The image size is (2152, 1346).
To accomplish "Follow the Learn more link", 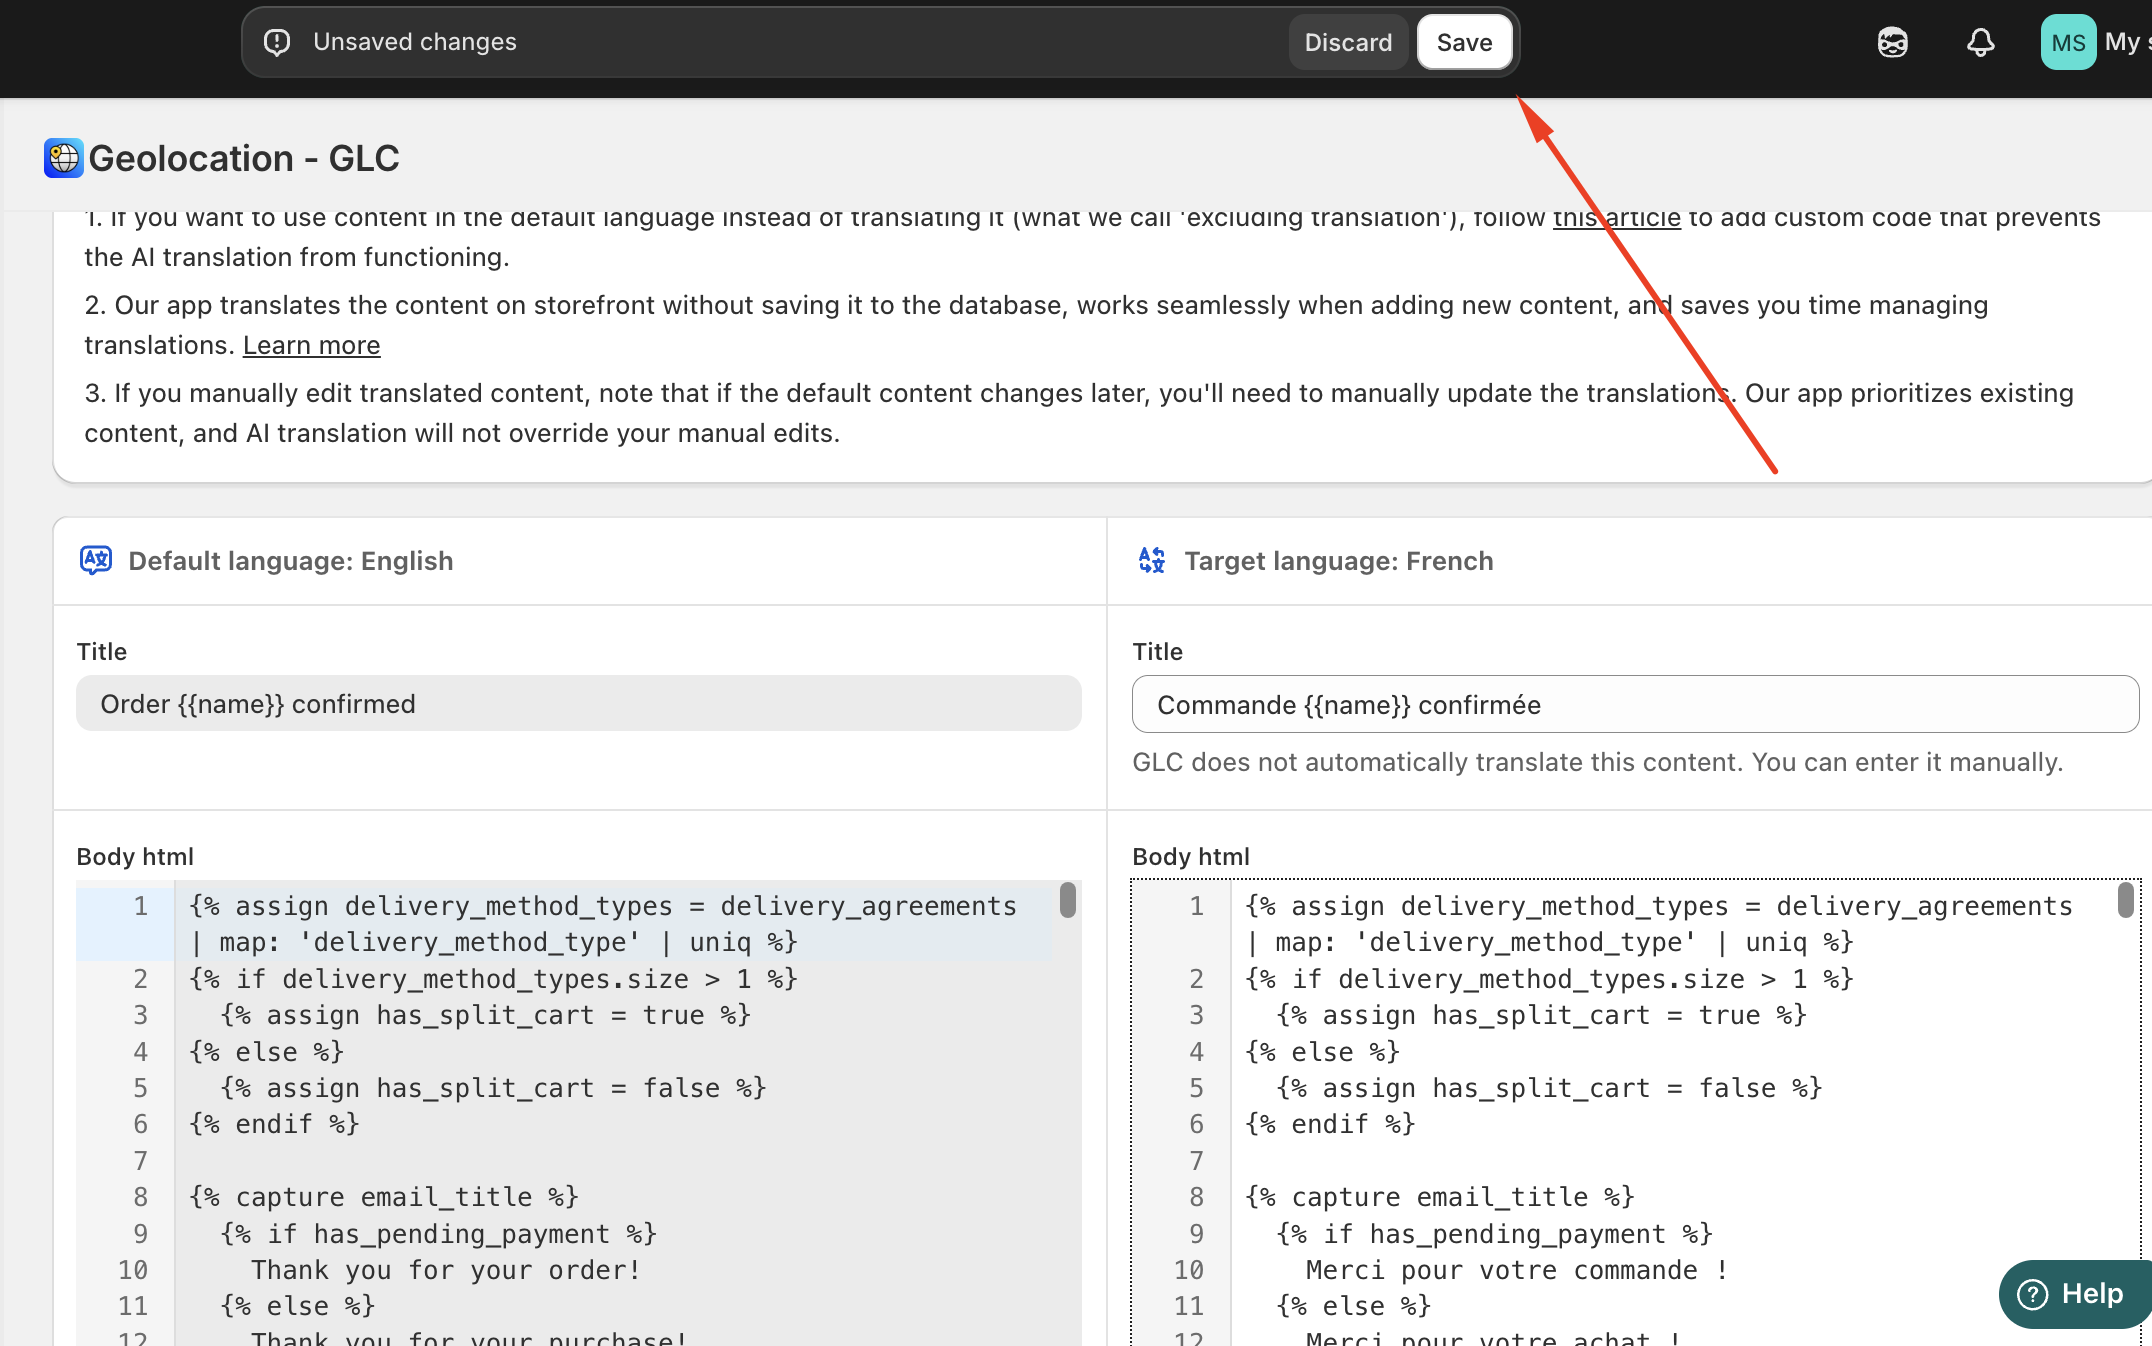I will coord(311,345).
